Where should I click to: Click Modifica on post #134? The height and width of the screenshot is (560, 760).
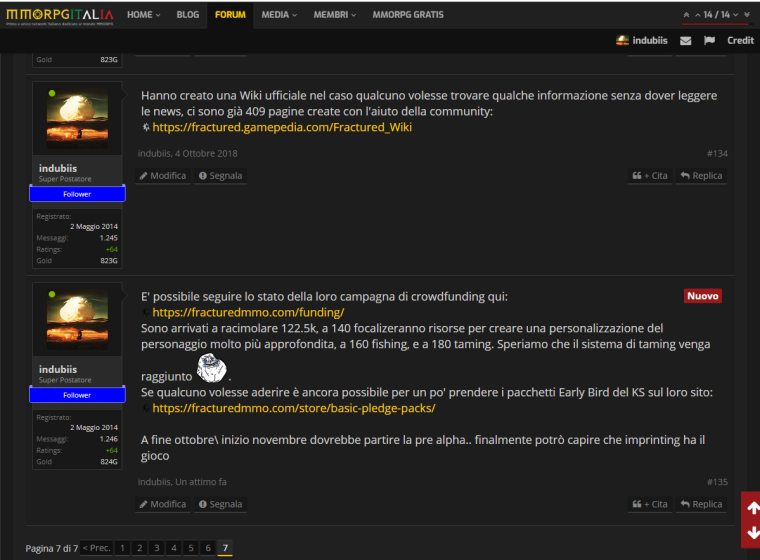pyautogui.click(x=162, y=175)
